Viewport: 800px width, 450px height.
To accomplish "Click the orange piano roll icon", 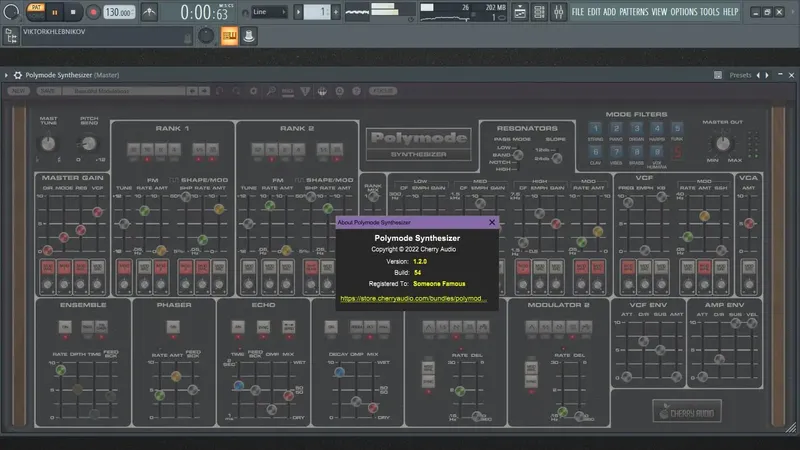I will [x=229, y=36].
